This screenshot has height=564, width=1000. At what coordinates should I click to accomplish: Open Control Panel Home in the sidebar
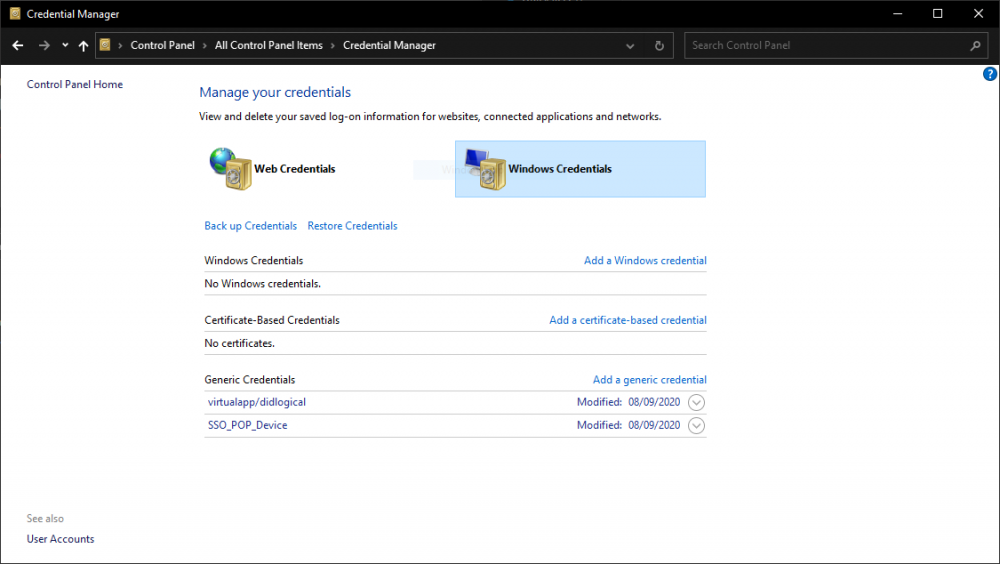[x=75, y=84]
